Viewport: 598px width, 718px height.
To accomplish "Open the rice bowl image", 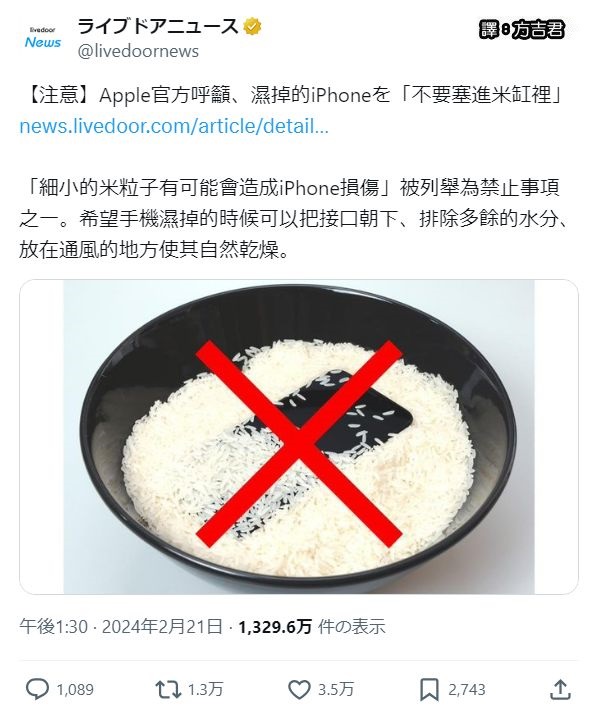I will [299, 437].
